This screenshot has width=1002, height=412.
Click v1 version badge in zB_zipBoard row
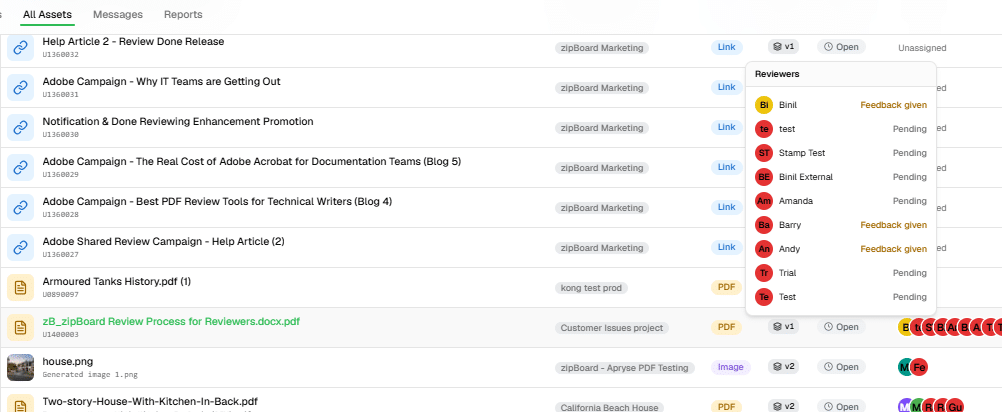click(783, 326)
